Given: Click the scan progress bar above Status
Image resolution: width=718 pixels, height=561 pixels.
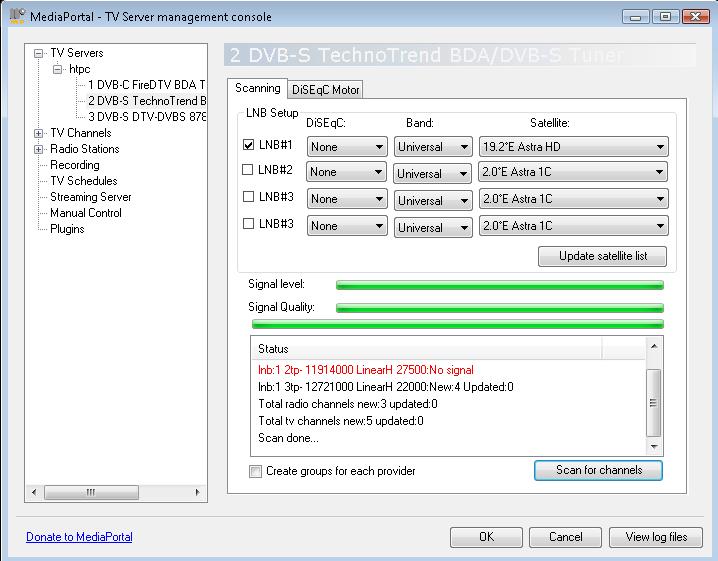Looking at the screenshot, I should pos(457,324).
